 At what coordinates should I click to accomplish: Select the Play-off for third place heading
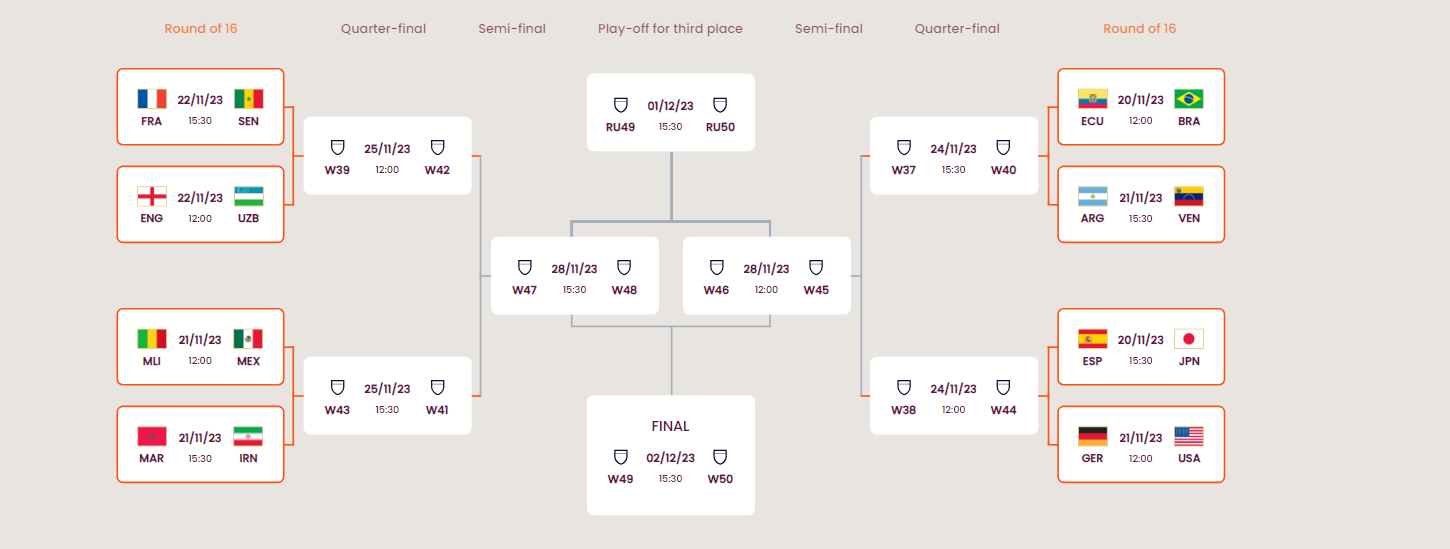(670, 29)
